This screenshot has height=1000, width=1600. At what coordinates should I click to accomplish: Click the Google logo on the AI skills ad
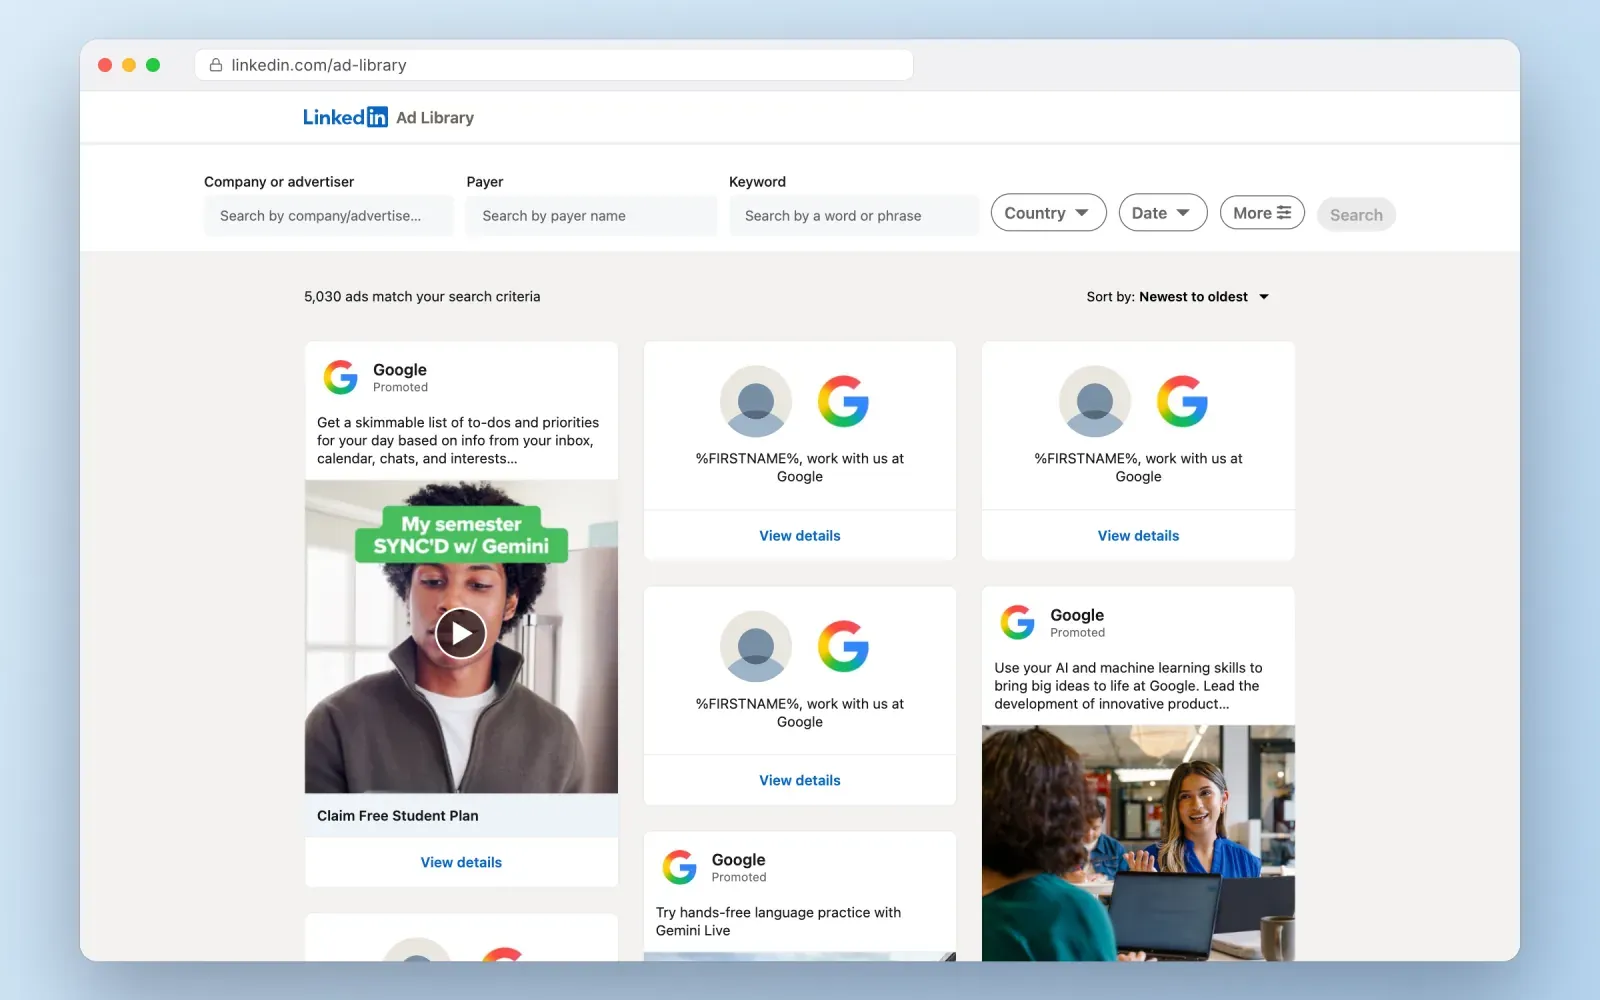[1018, 622]
